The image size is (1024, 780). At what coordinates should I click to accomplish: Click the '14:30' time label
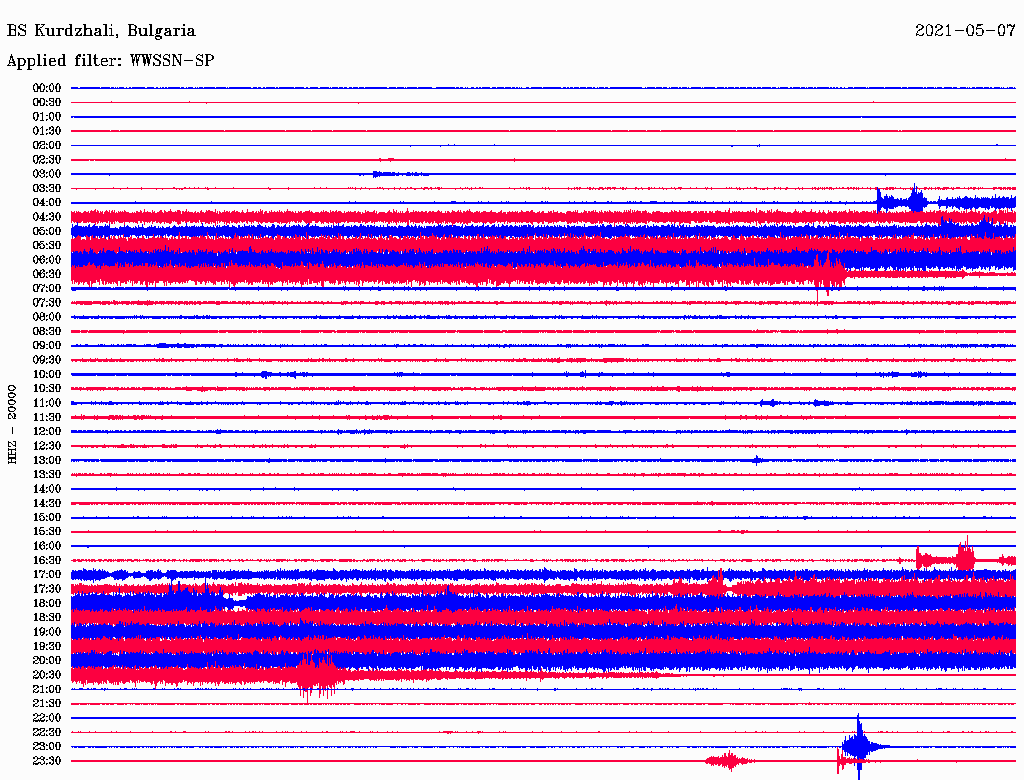[x=47, y=503]
